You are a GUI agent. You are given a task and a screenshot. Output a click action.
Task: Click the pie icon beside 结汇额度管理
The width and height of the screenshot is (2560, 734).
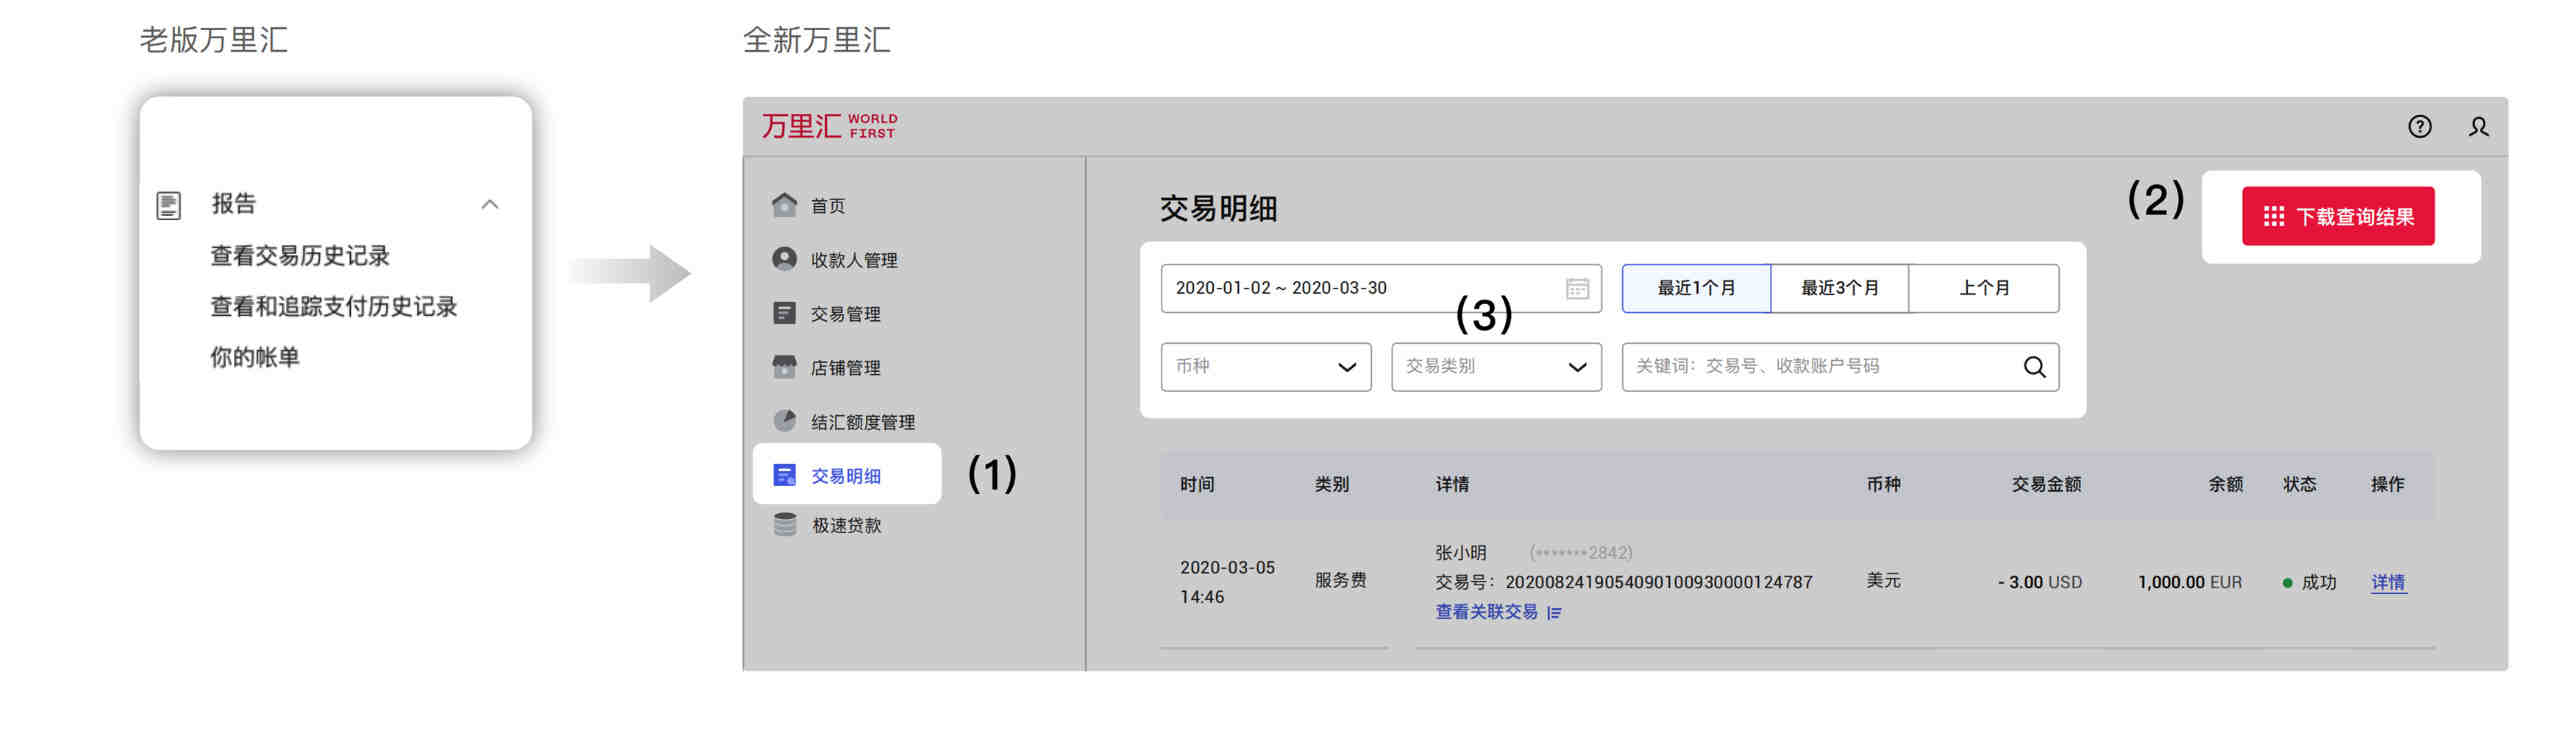pos(785,421)
